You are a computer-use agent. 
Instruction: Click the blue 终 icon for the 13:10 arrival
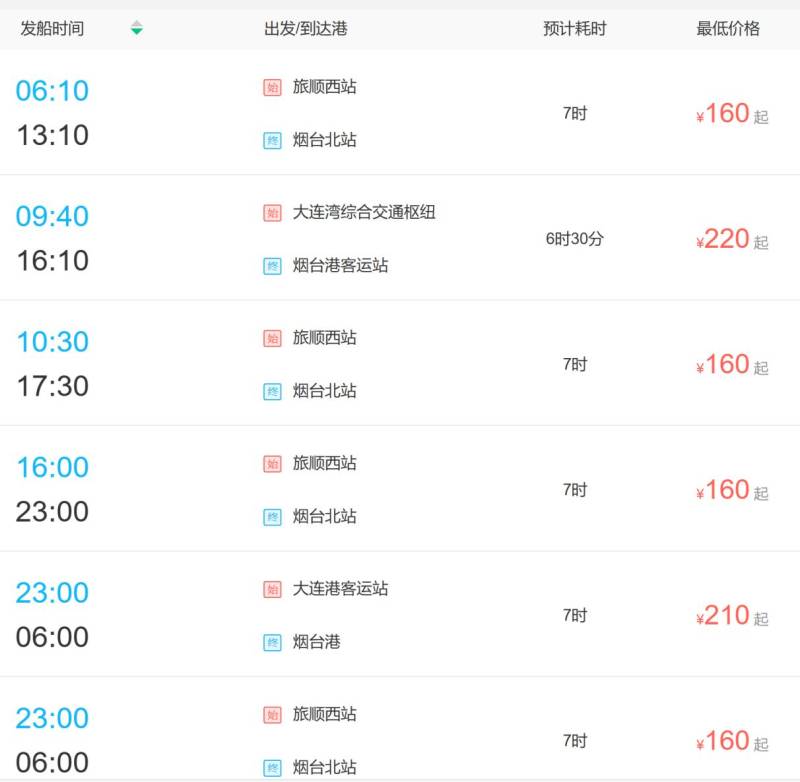click(272, 140)
